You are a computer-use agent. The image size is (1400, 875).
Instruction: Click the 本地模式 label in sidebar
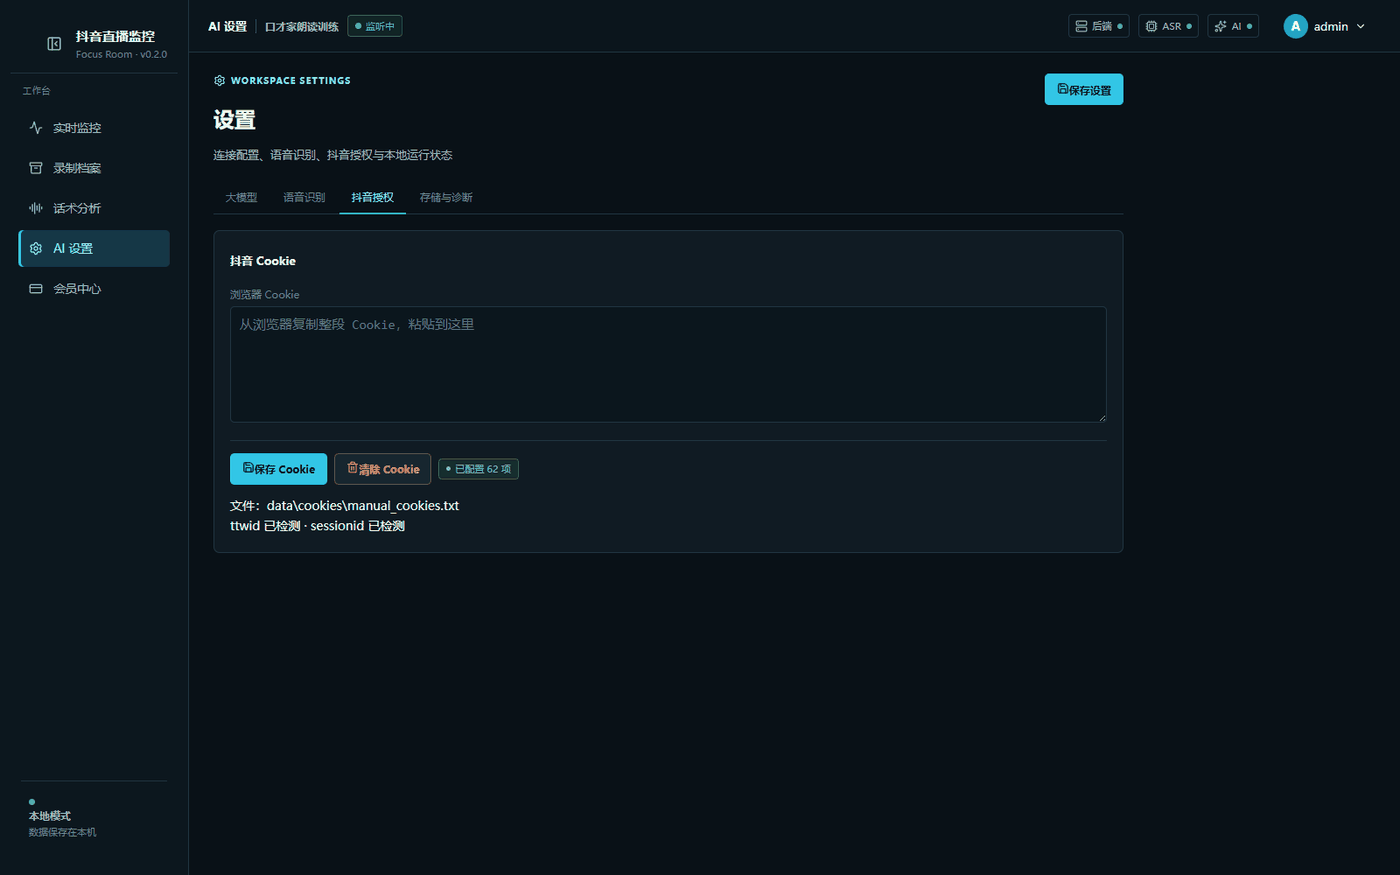50,816
